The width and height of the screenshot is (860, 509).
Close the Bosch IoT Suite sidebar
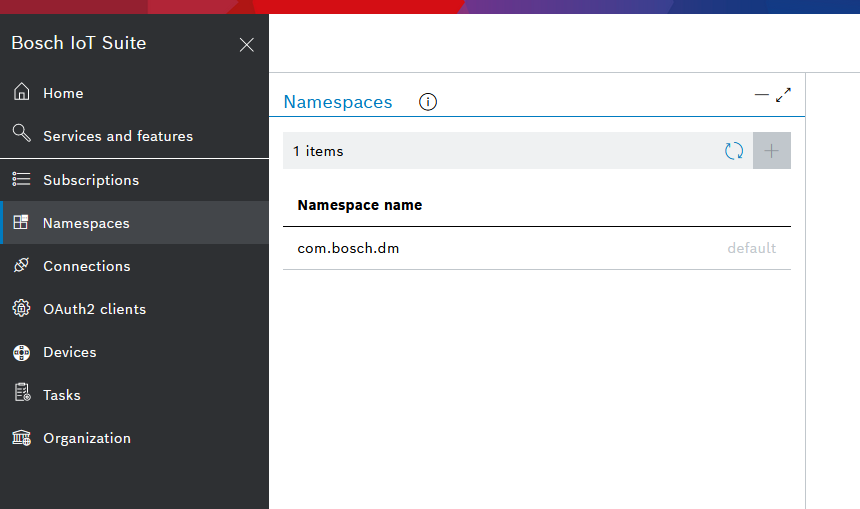(x=247, y=44)
